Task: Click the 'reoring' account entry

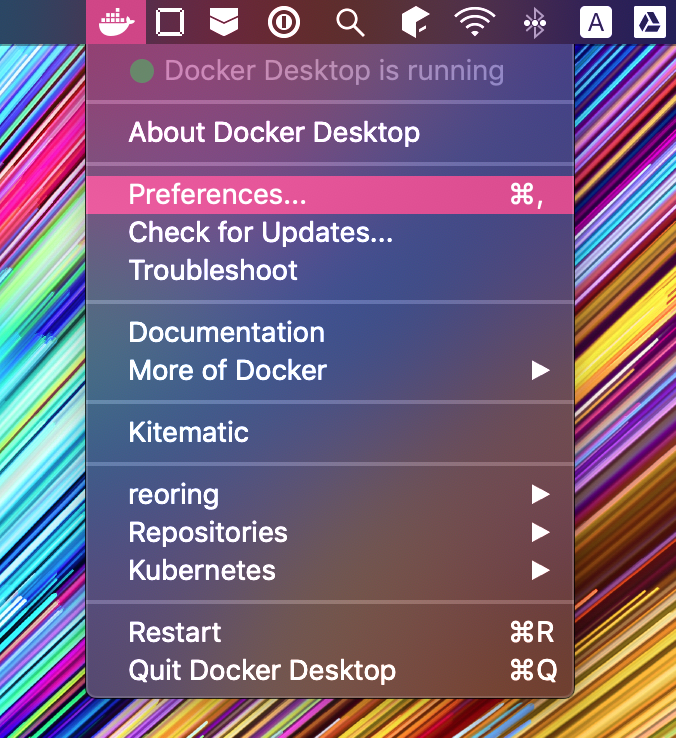Action: tap(174, 495)
